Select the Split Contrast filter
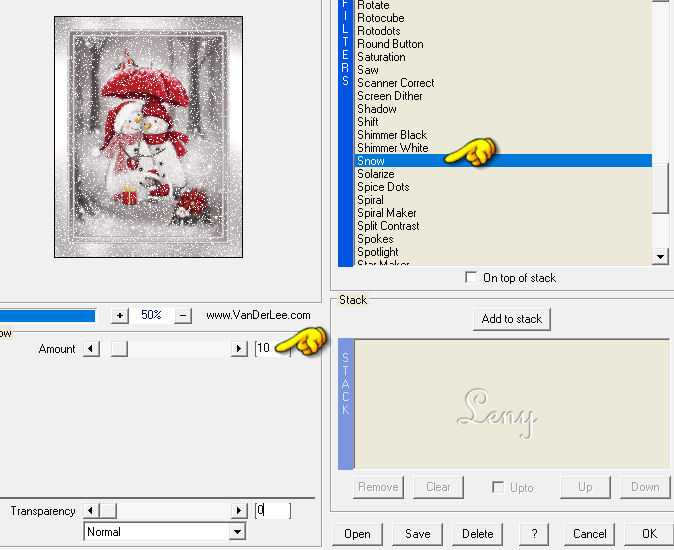The width and height of the screenshot is (674, 550). coord(503,226)
